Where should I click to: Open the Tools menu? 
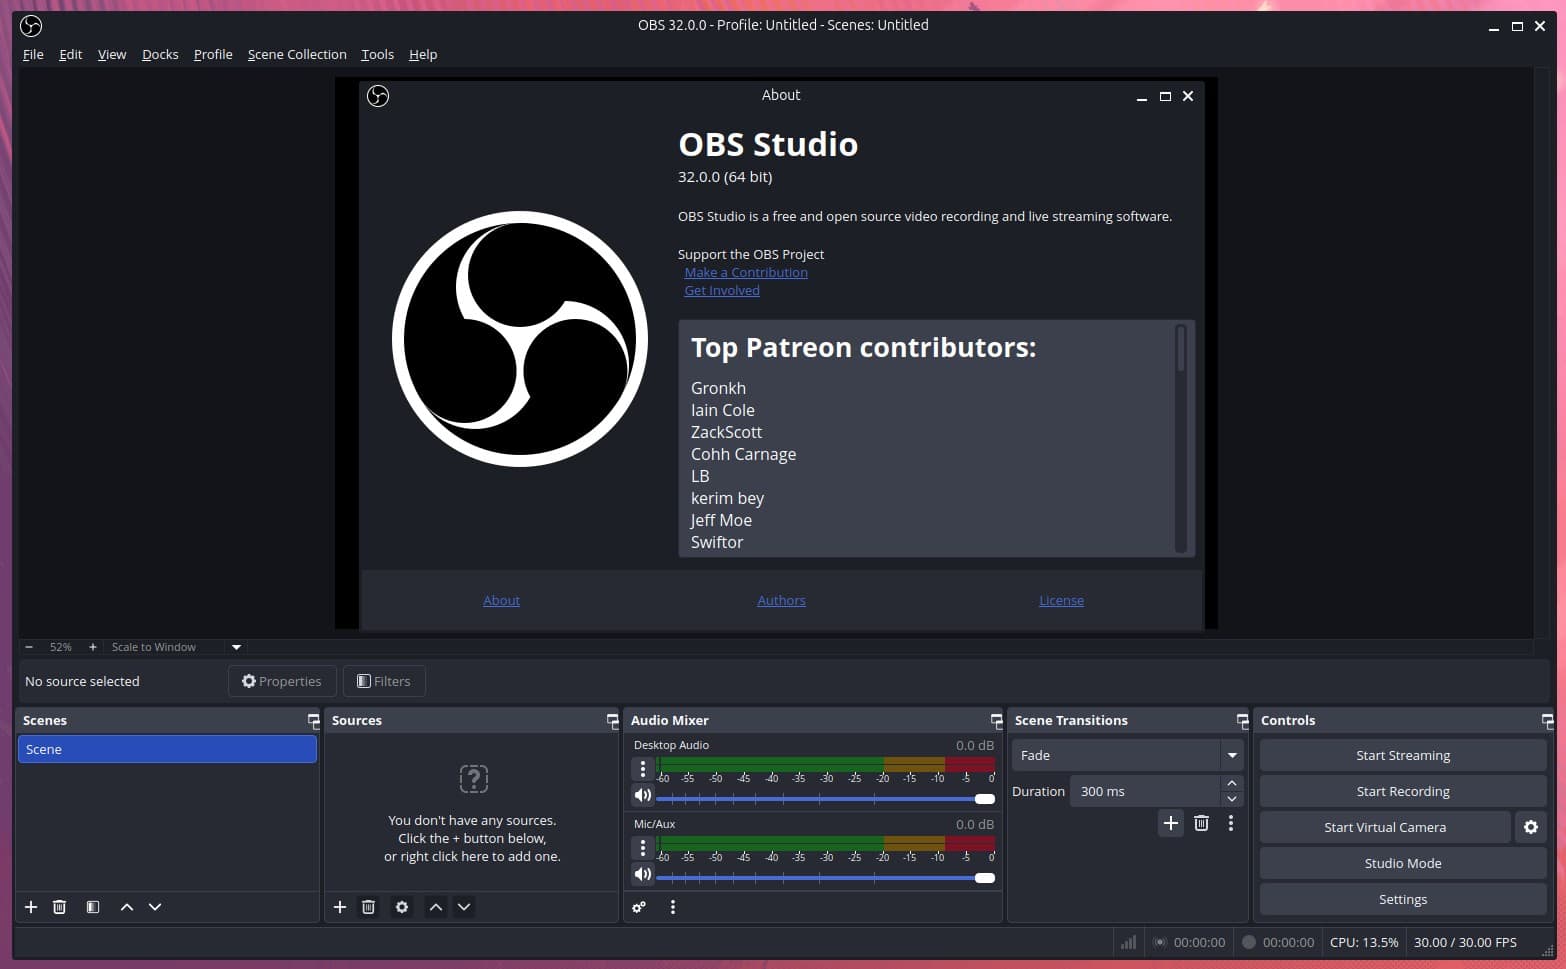pyautogui.click(x=377, y=54)
